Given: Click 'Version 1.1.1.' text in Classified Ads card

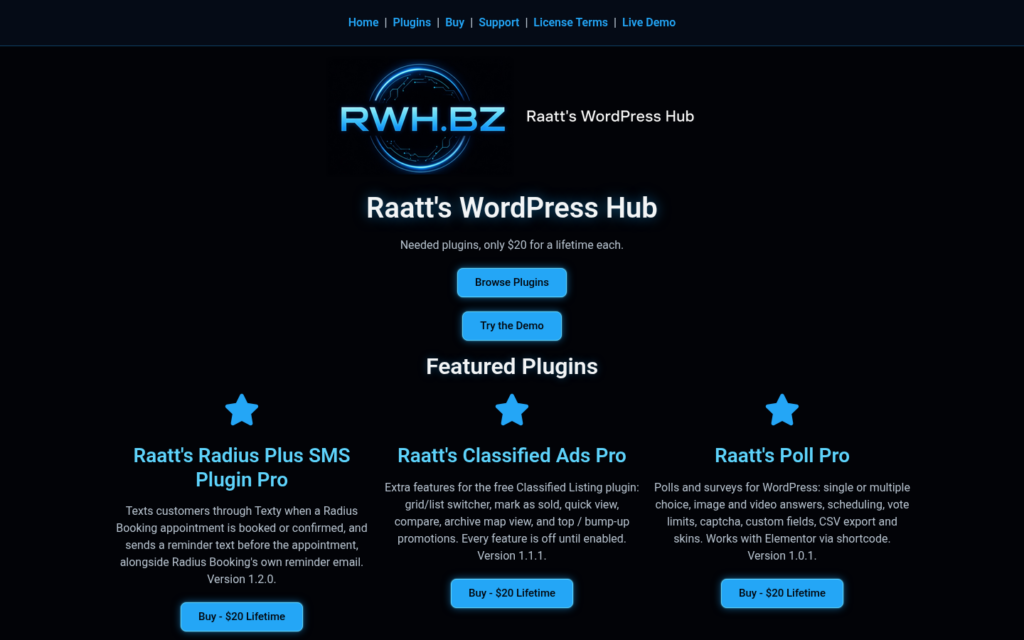Looking at the screenshot, I should [512, 556].
